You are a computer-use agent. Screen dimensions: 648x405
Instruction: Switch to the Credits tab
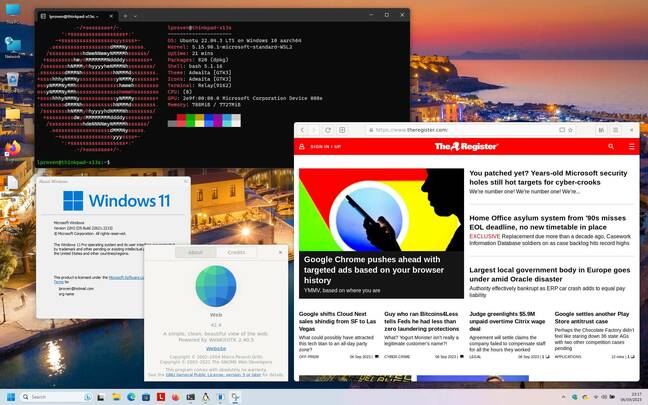coord(236,252)
